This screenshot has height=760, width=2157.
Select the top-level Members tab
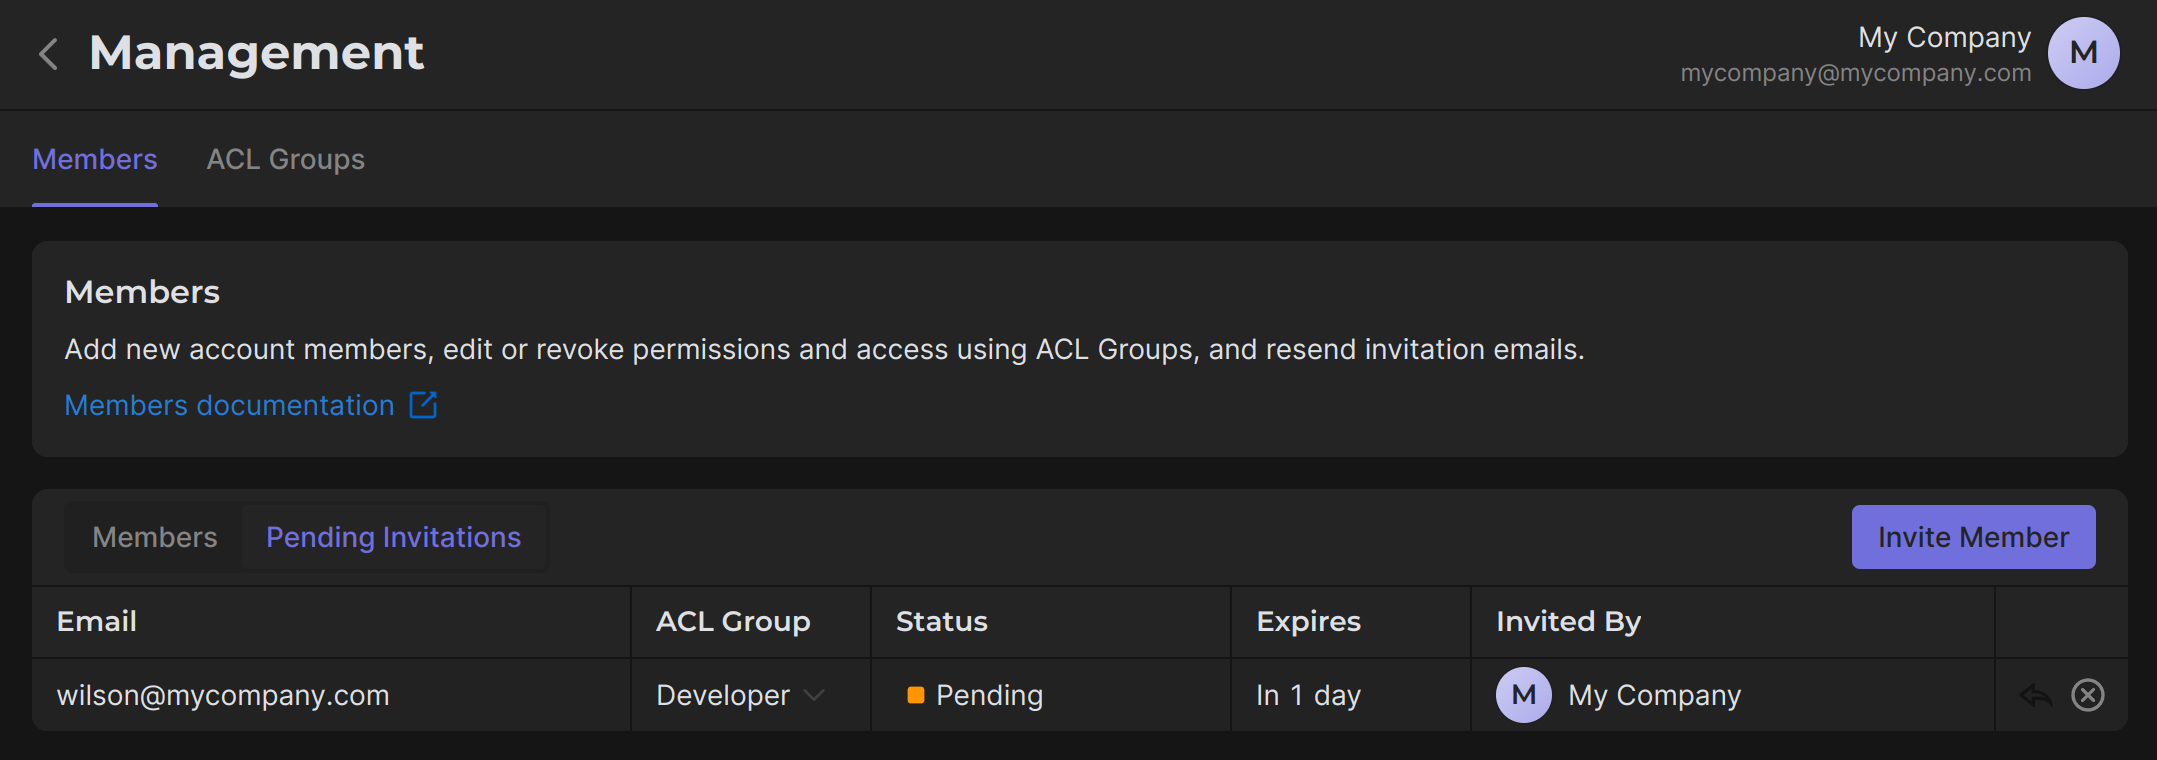point(95,159)
